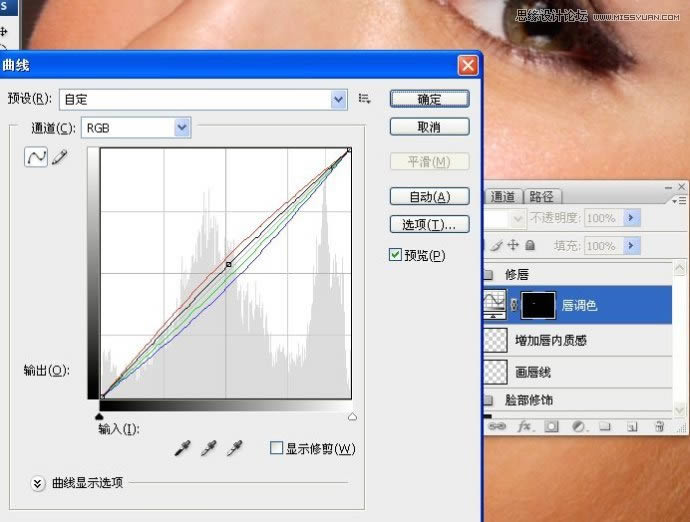Switch to the 通道 channels tab
The height and width of the screenshot is (522, 690).
tap(503, 197)
